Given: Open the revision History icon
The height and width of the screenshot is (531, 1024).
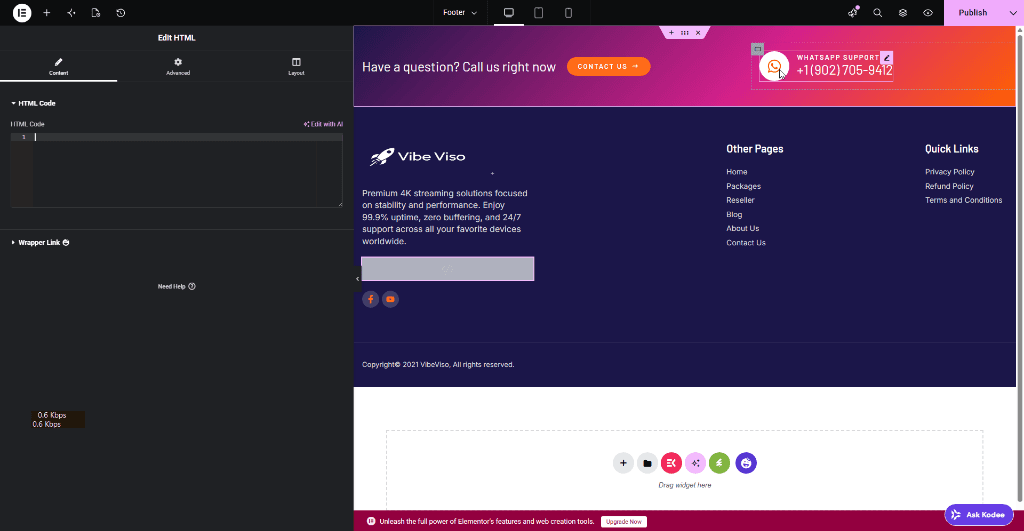Looking at the screenshot, I should (121, 12).
